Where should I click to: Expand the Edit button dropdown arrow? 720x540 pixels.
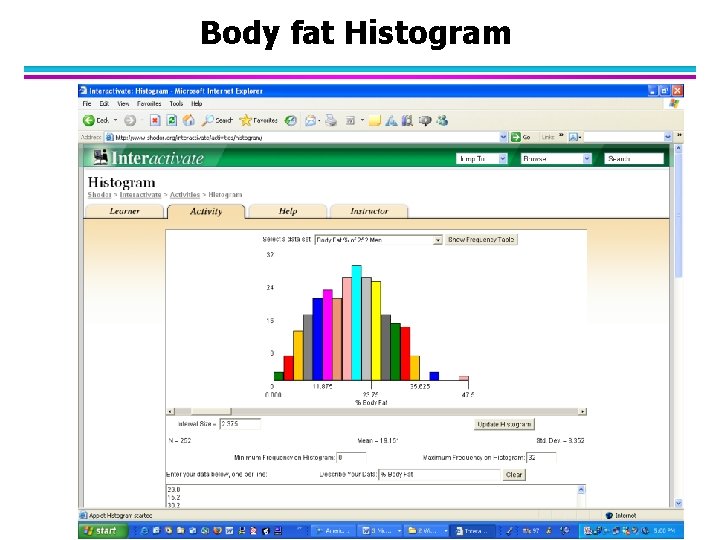click(362, 121)
